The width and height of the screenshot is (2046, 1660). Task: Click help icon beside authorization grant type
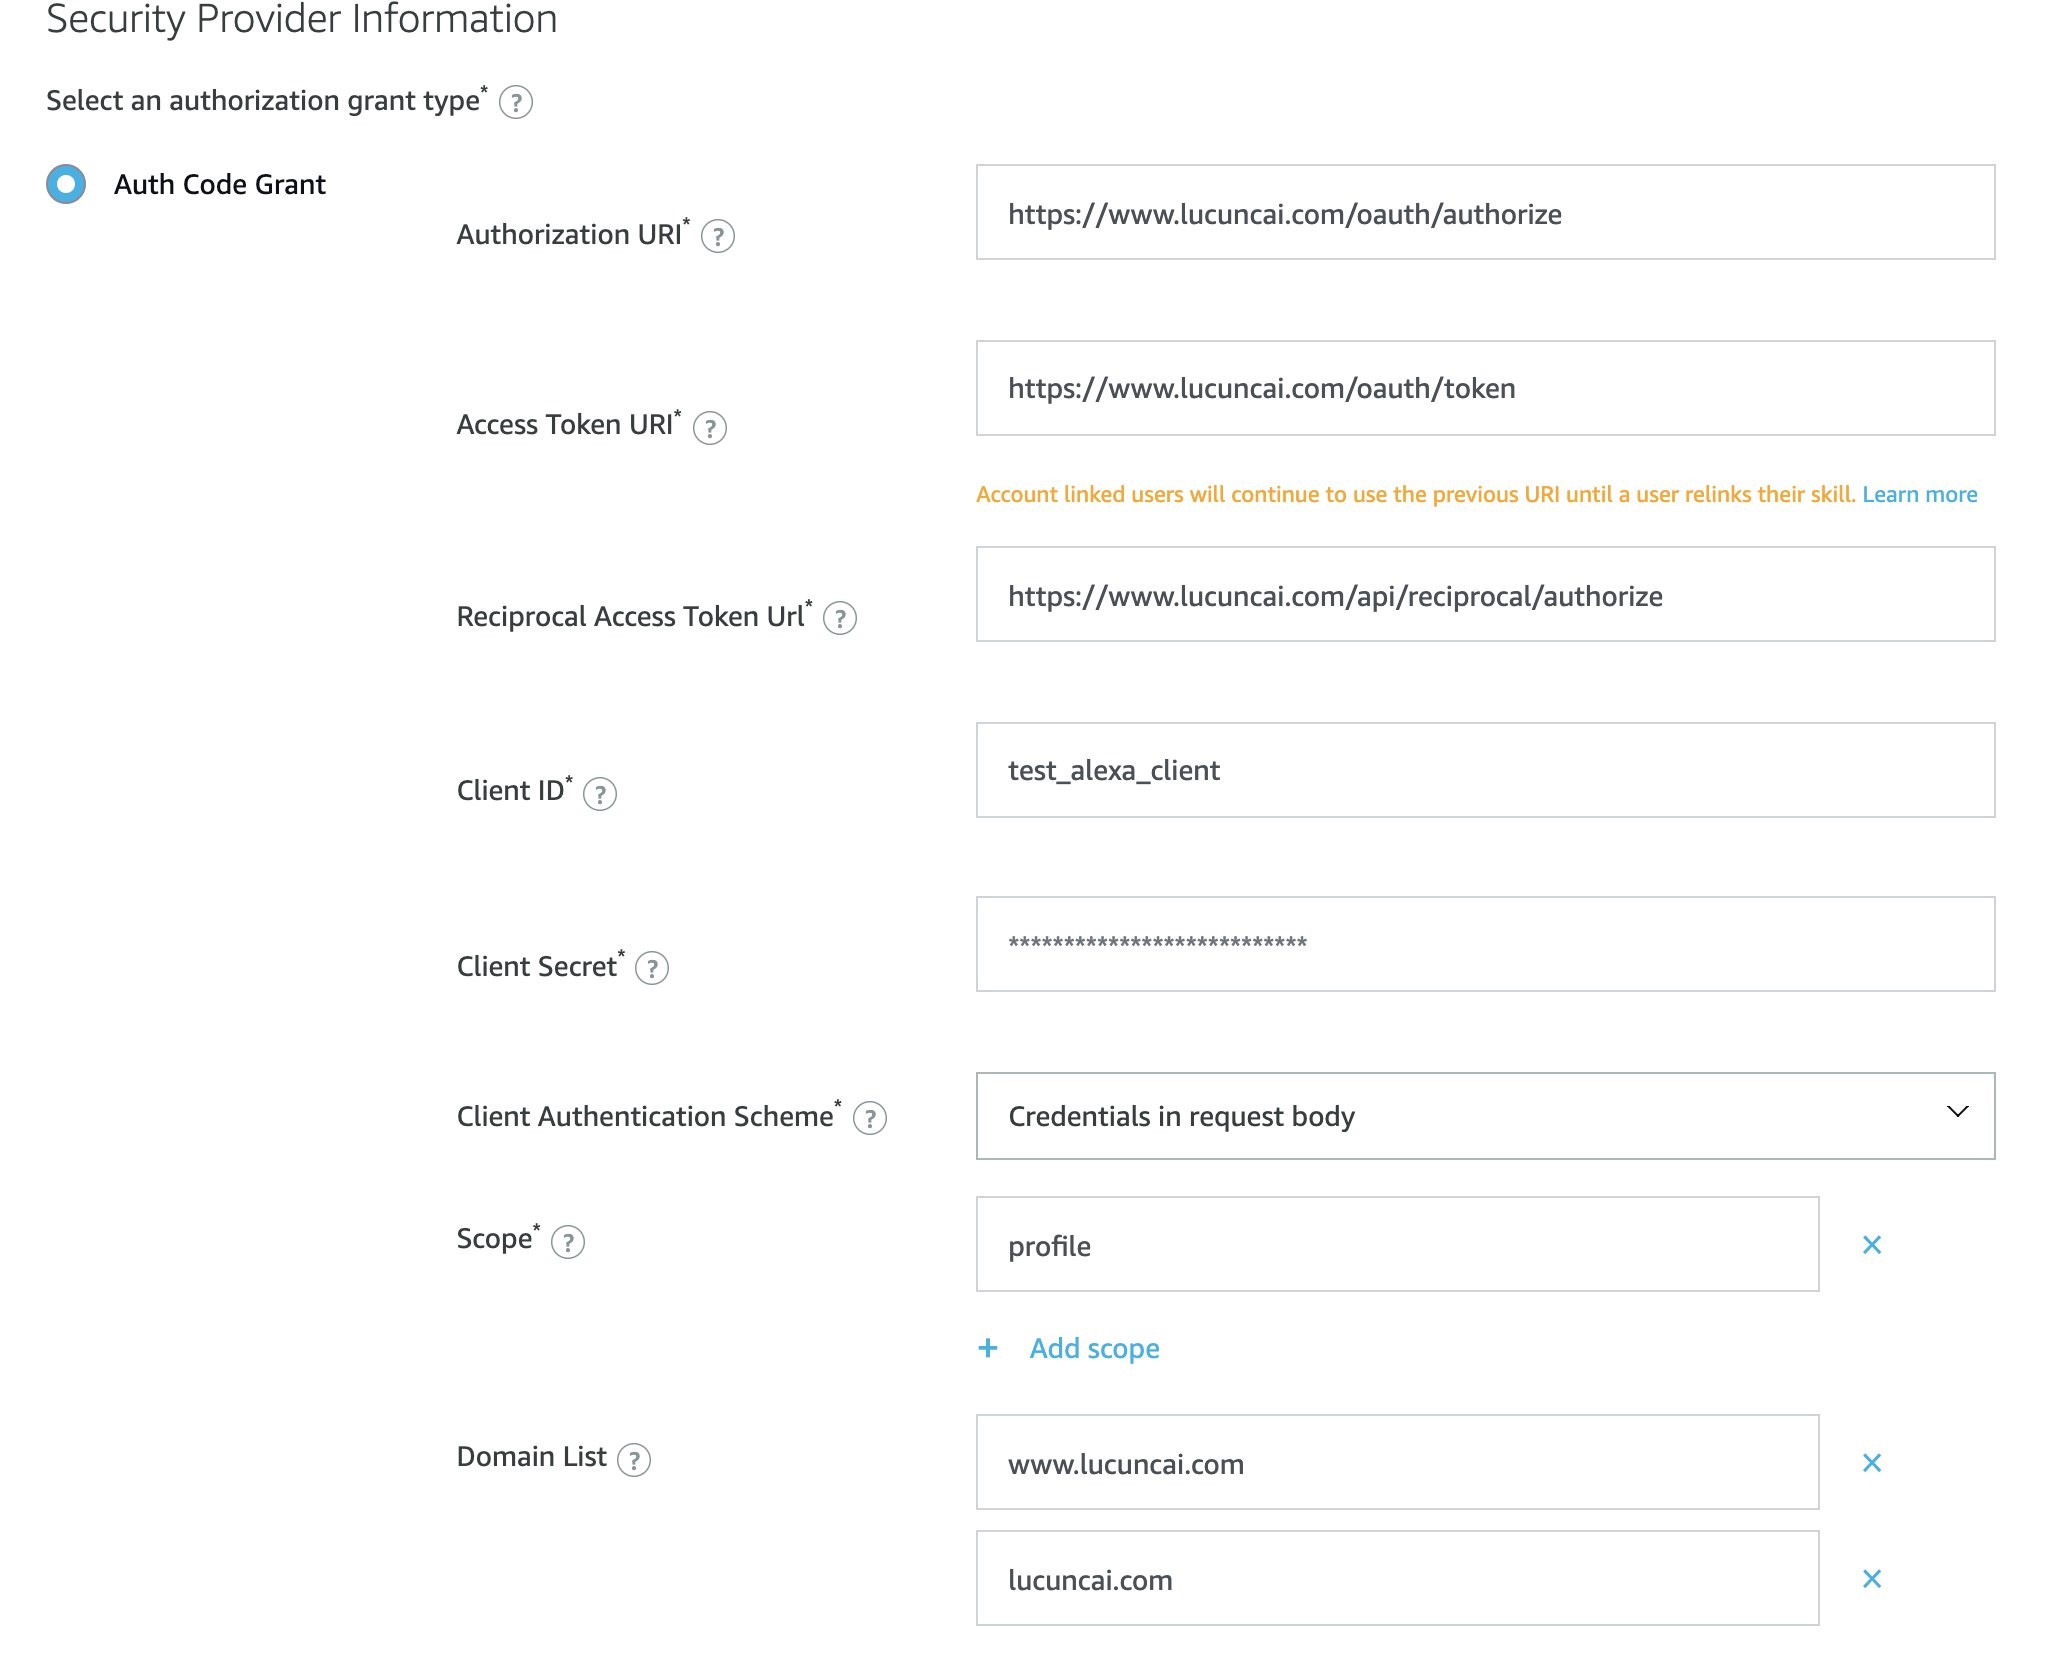[x=515, y=102]
